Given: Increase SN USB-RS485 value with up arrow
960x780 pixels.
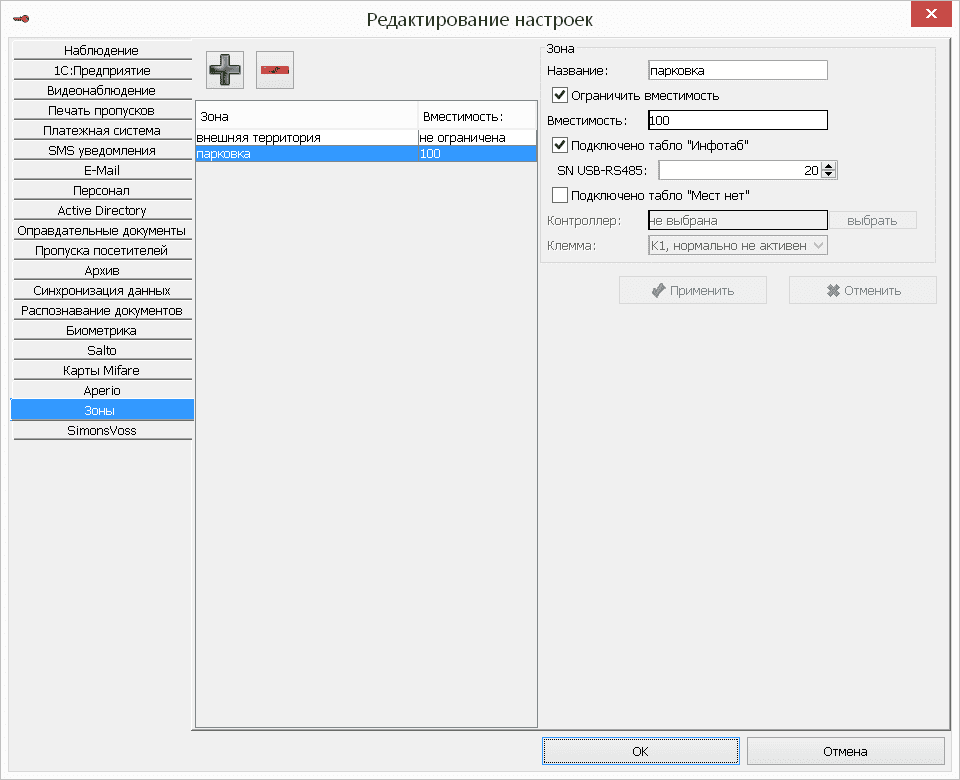Looking at the screenshot, I should point(829,166).
